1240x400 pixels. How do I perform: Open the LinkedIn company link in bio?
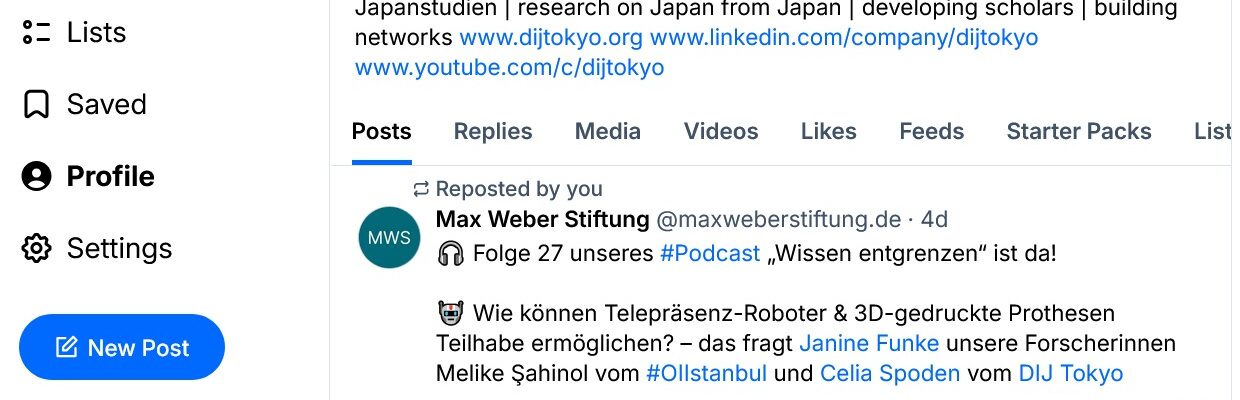[x=844, y=38]
